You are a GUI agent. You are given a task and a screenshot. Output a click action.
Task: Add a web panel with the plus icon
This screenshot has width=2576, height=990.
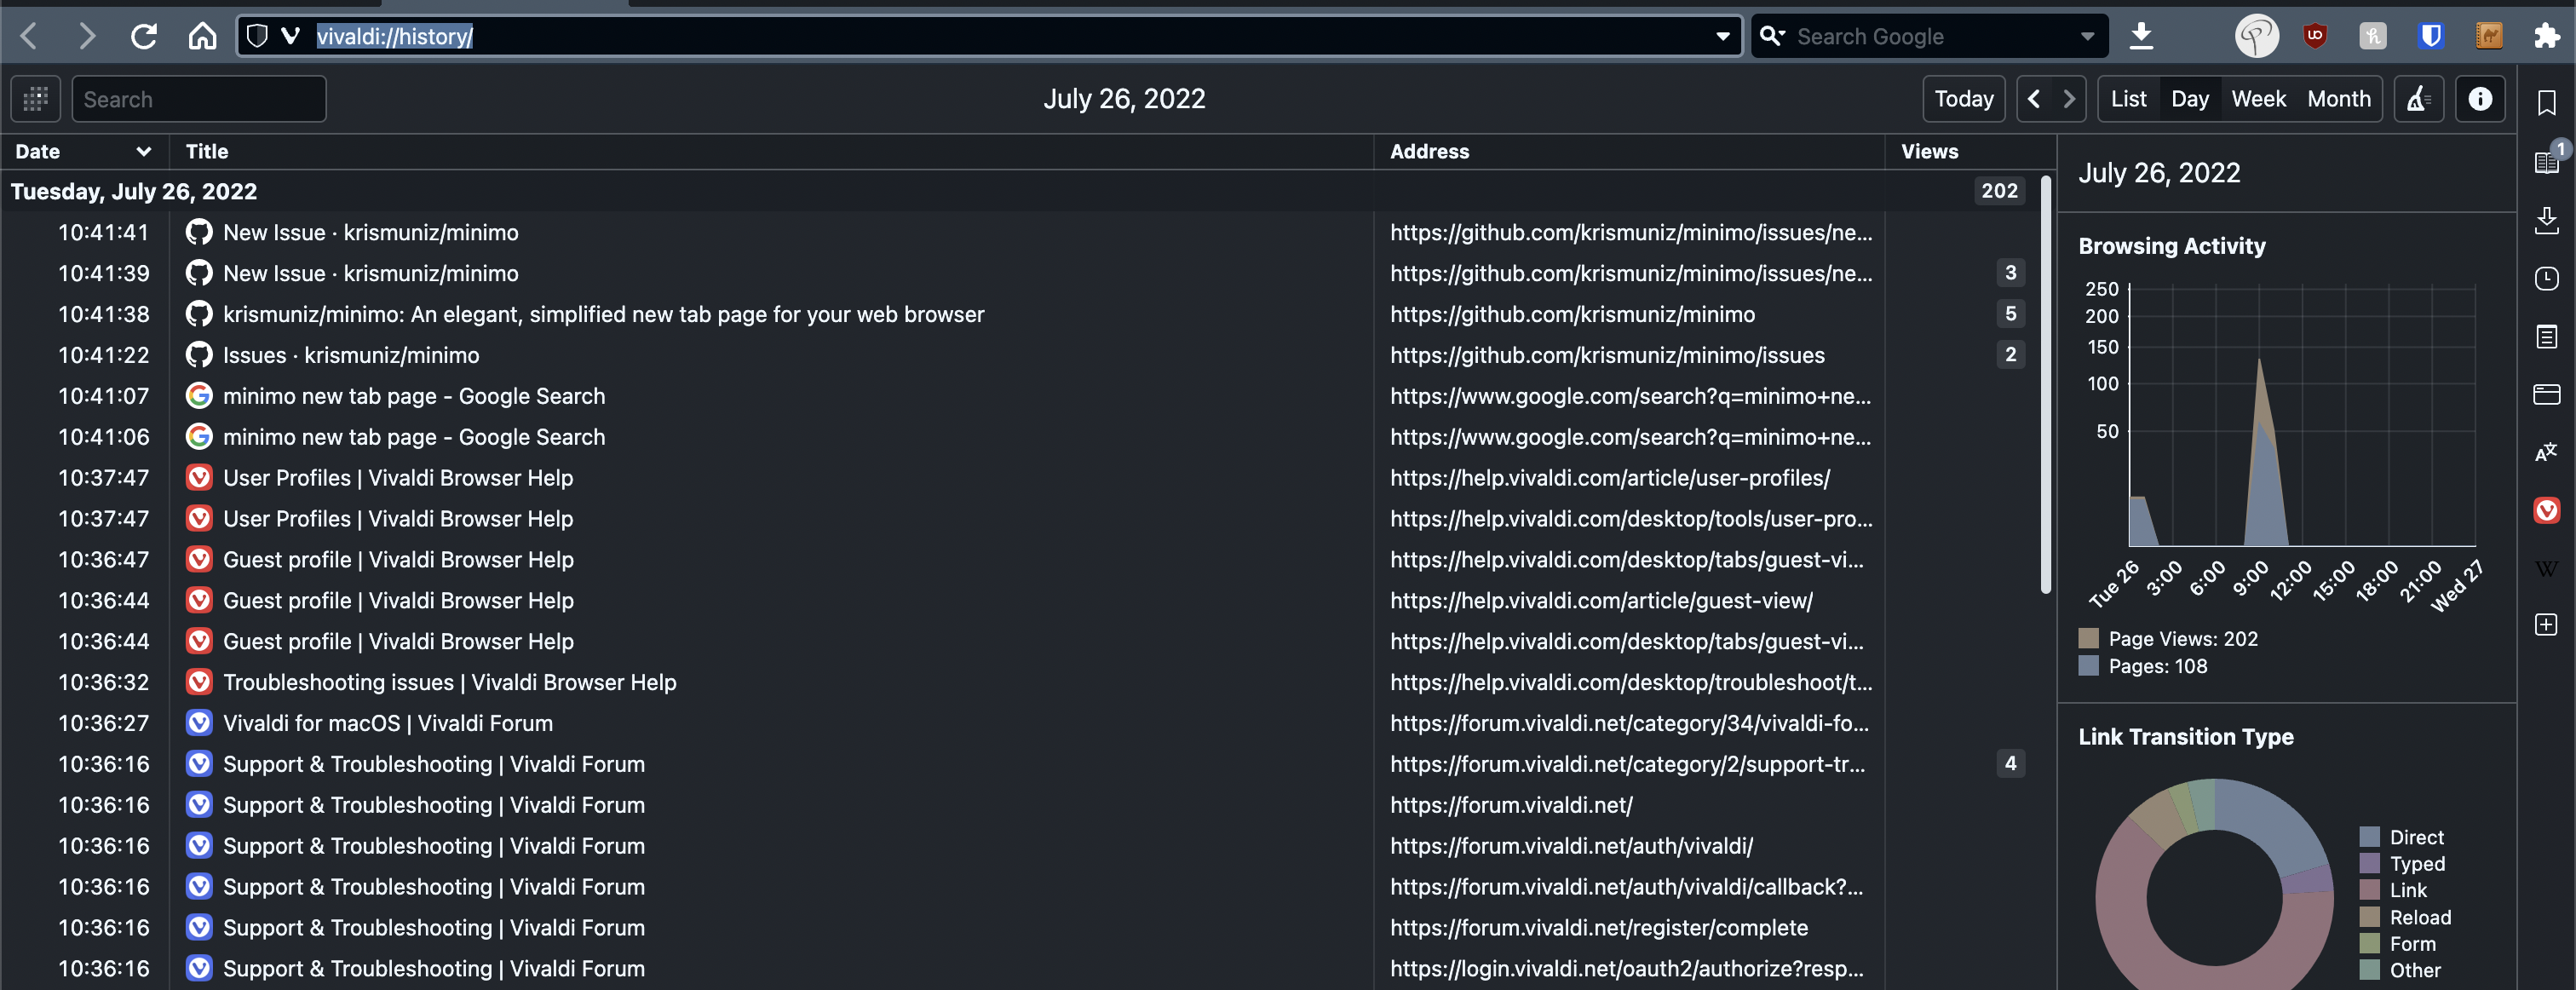(2546, 625)
